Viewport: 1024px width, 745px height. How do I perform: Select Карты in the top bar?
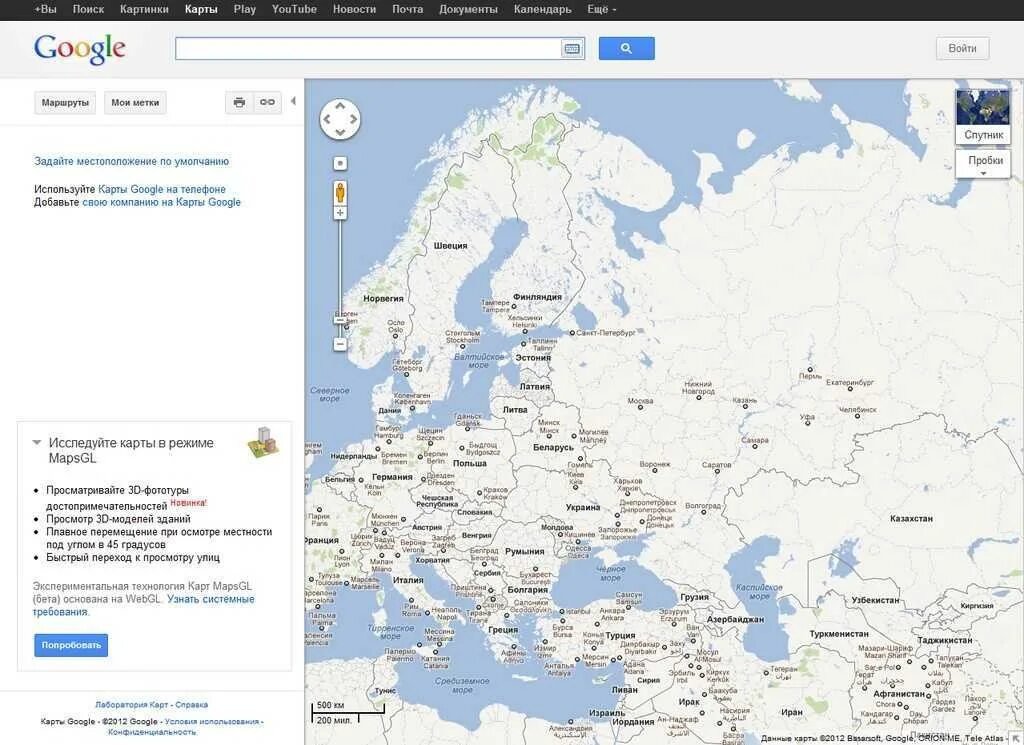(x=201, y=9)
